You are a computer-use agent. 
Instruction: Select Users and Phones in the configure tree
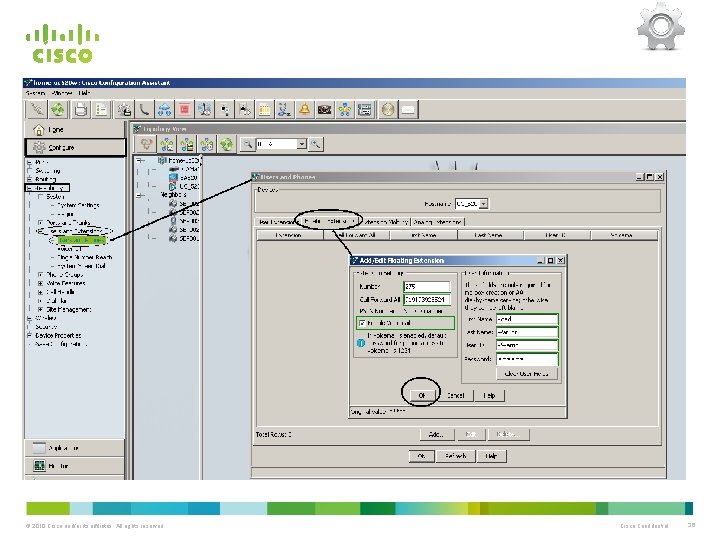(x=81, y=240)
